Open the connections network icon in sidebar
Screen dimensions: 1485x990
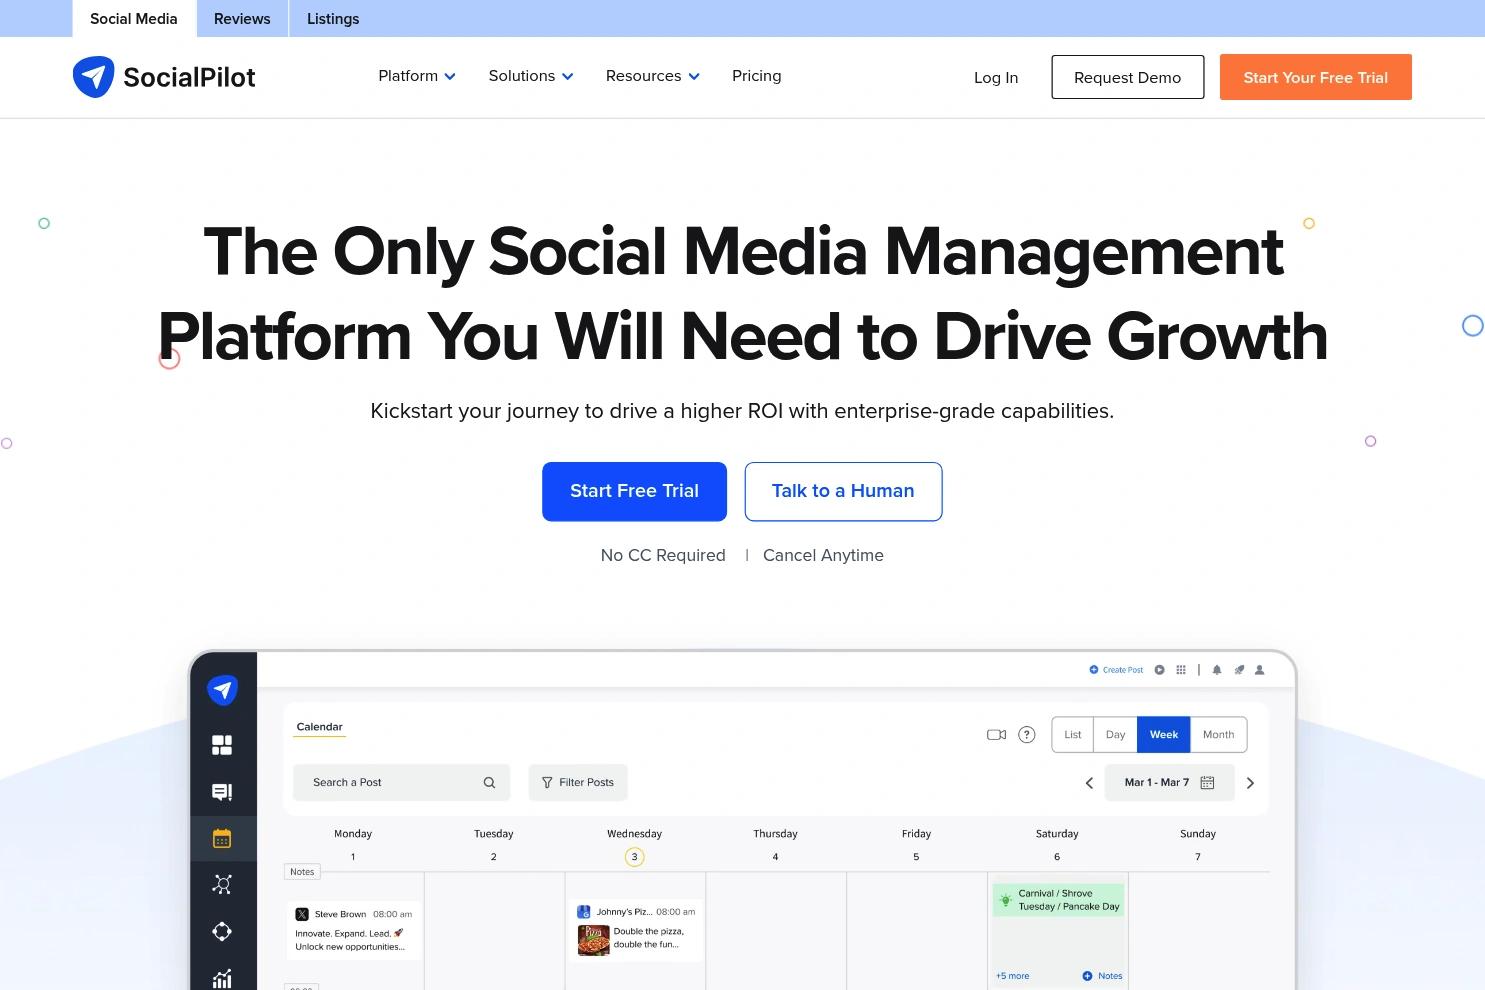[x=222, y=885]
